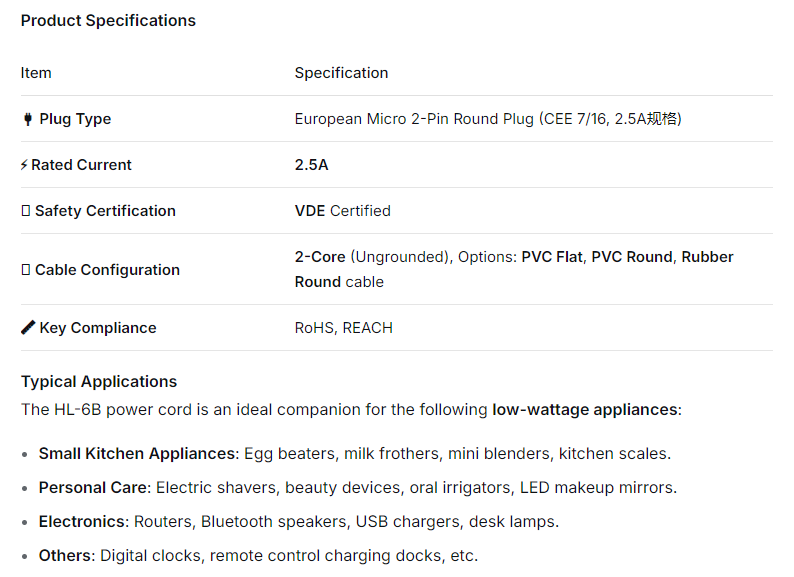Click the PVC Flat cable option
This screenshot has height=577, width=794.
point(552,257)
